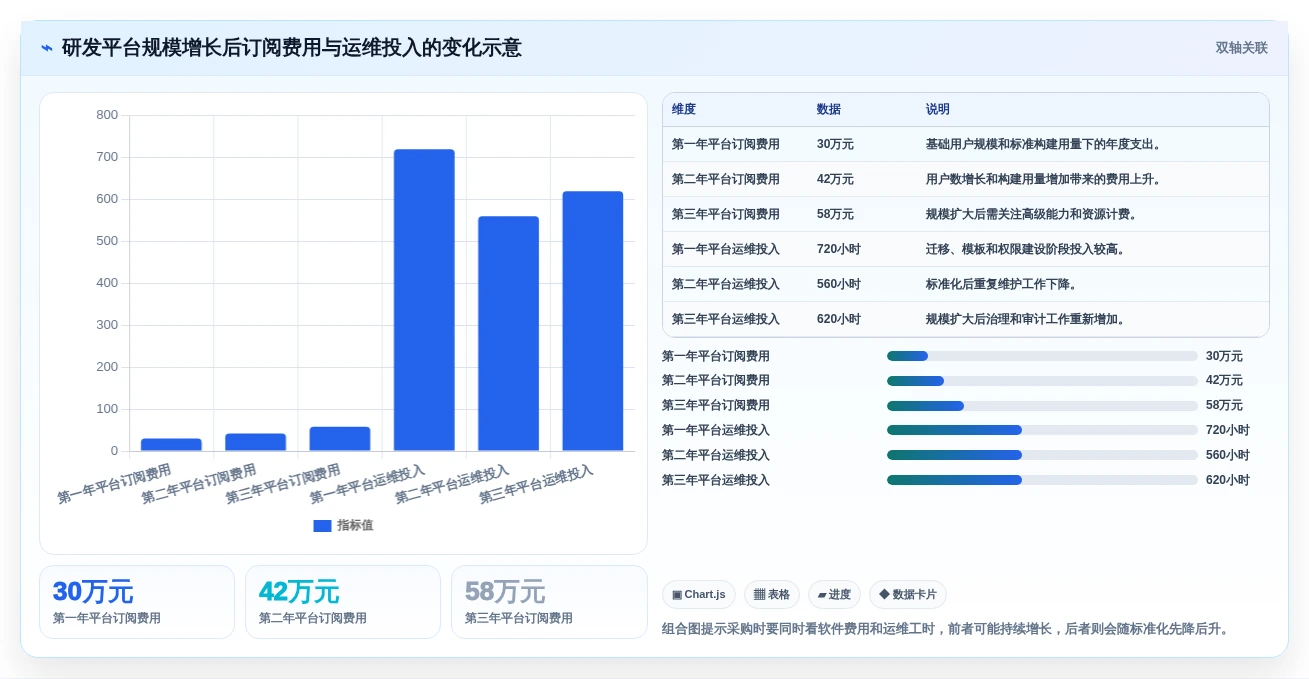Click the blue legend swatch for 指标值
1309x679 pixels.
pyautogui.click(x=322, y=526)
